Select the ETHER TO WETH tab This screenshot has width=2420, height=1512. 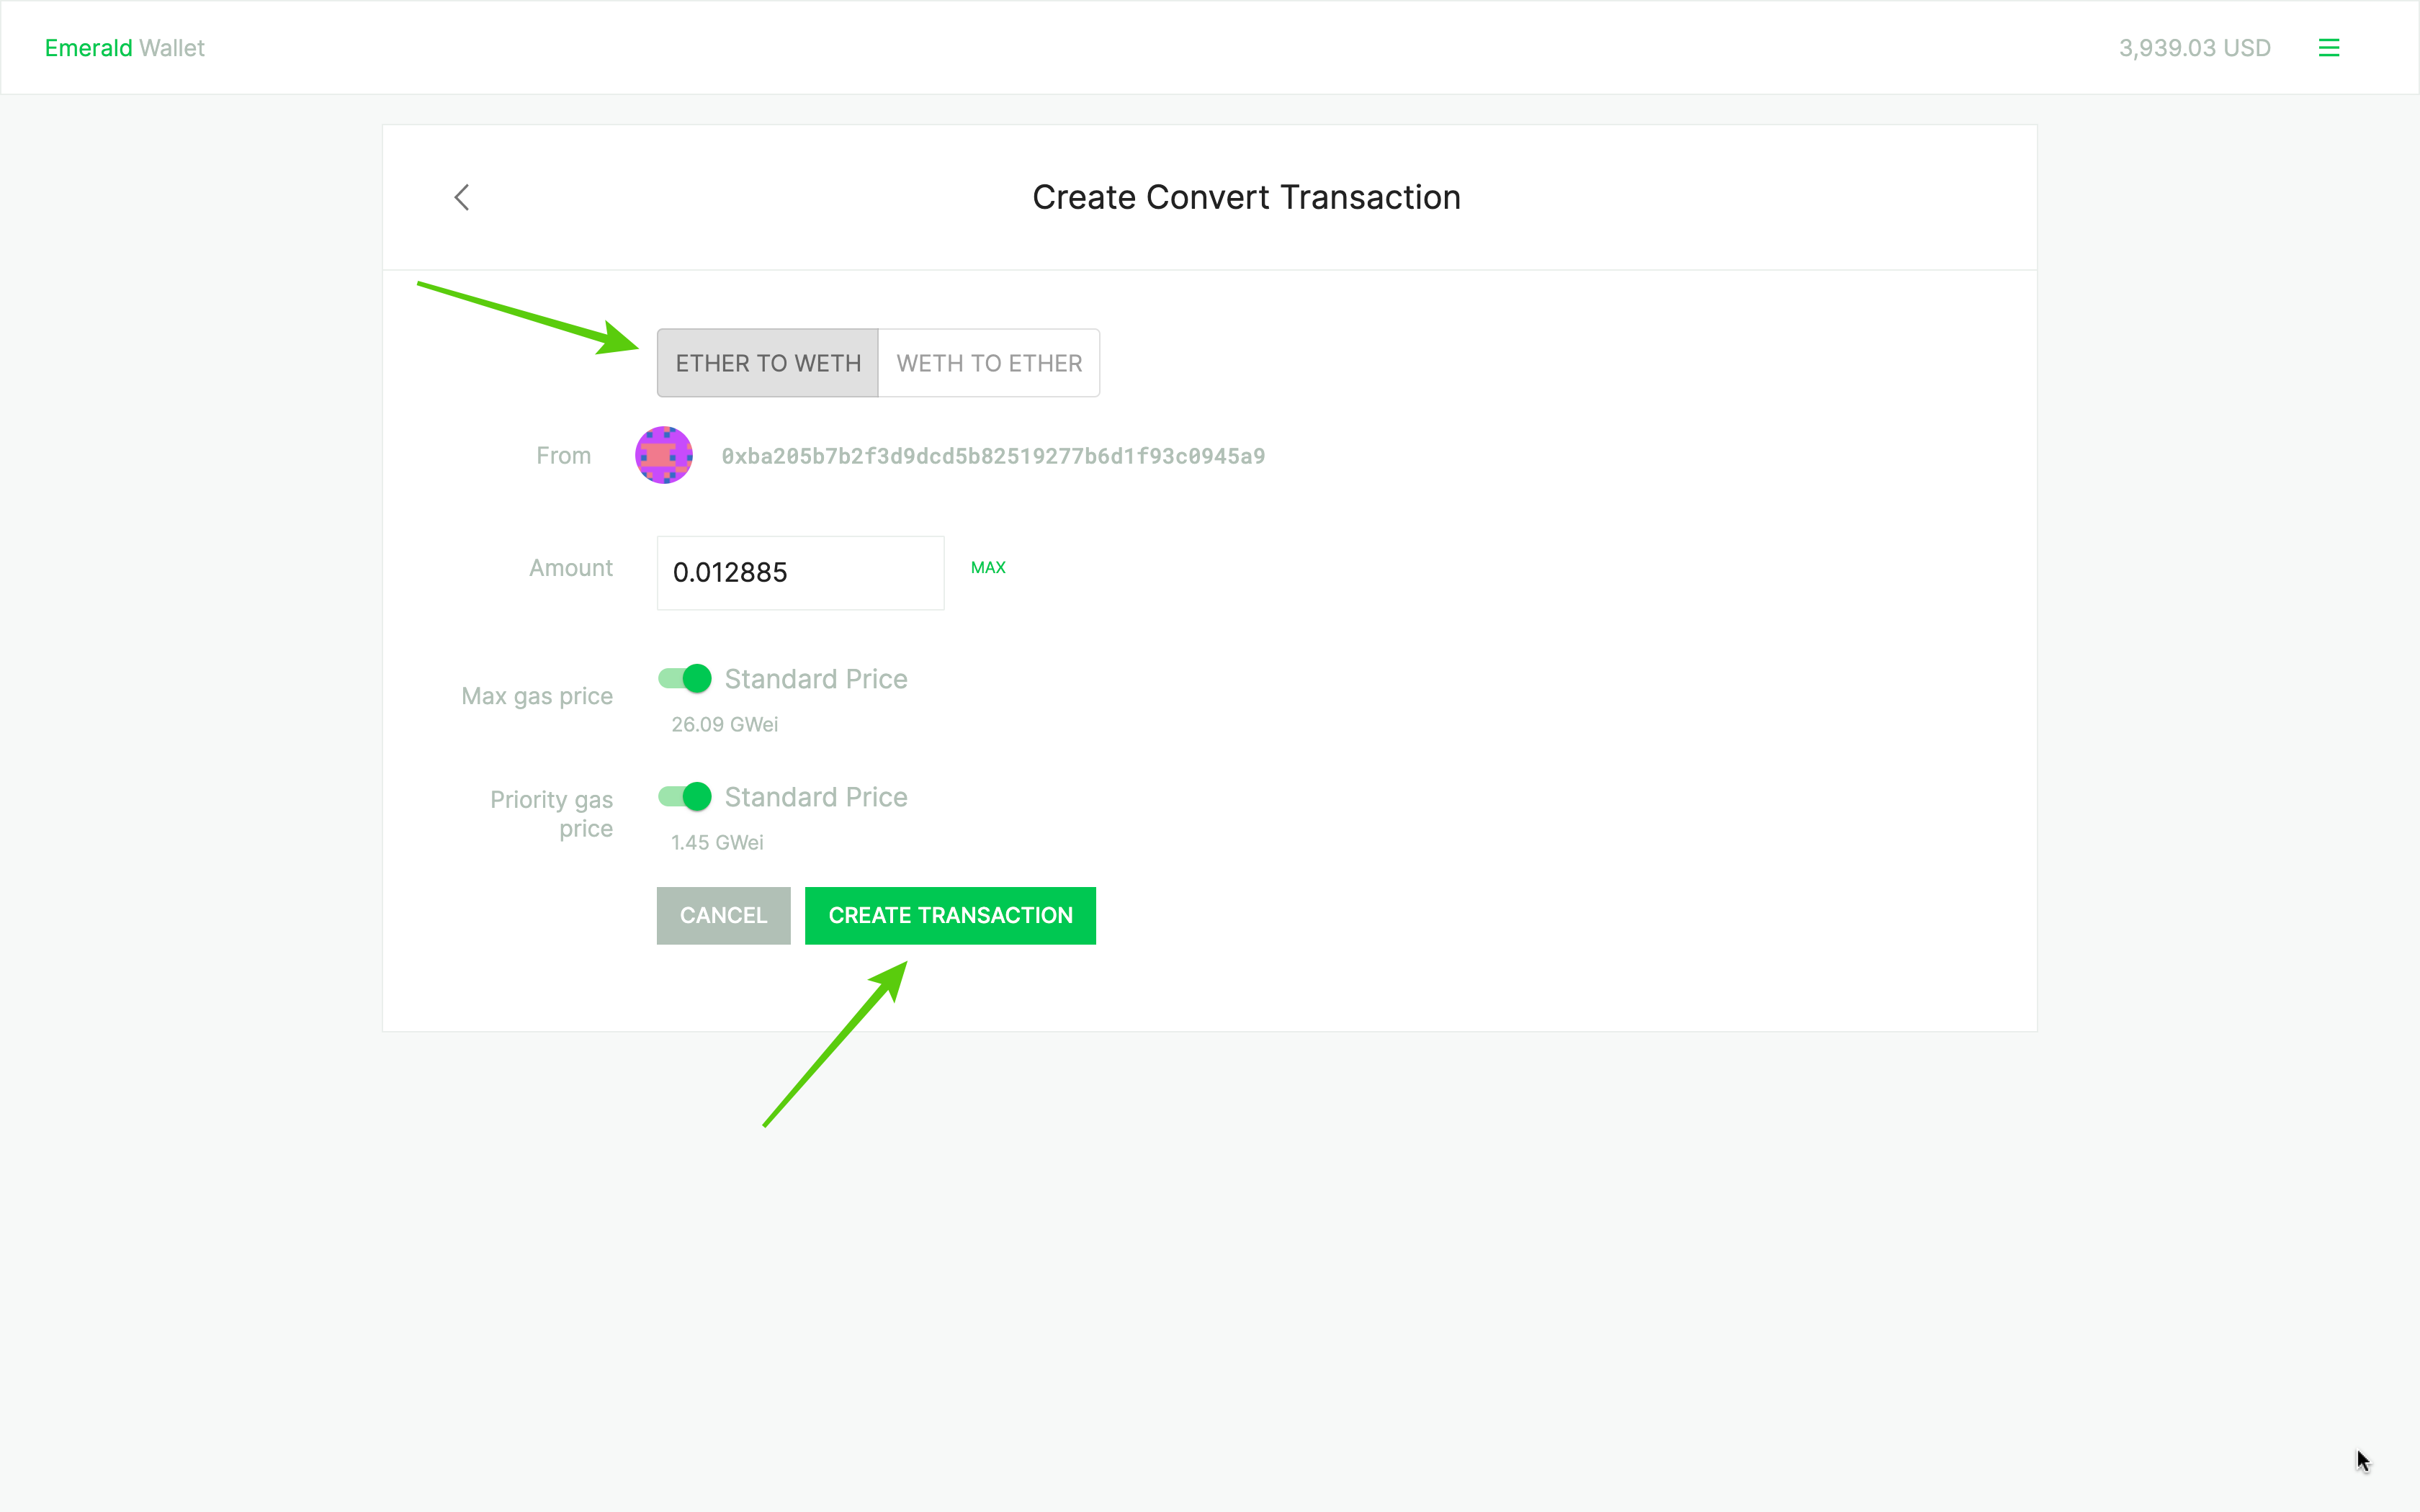click(x=767, y=363)
